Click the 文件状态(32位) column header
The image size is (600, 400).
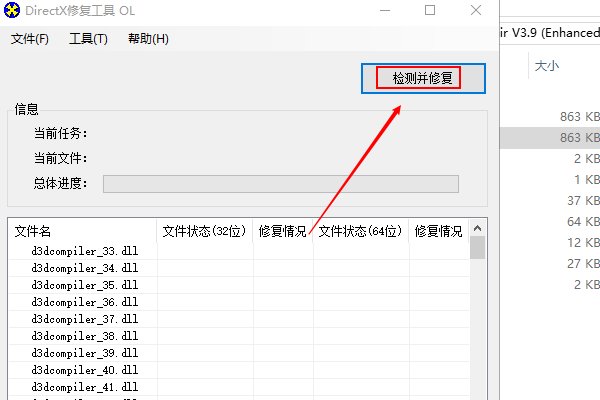205,231
